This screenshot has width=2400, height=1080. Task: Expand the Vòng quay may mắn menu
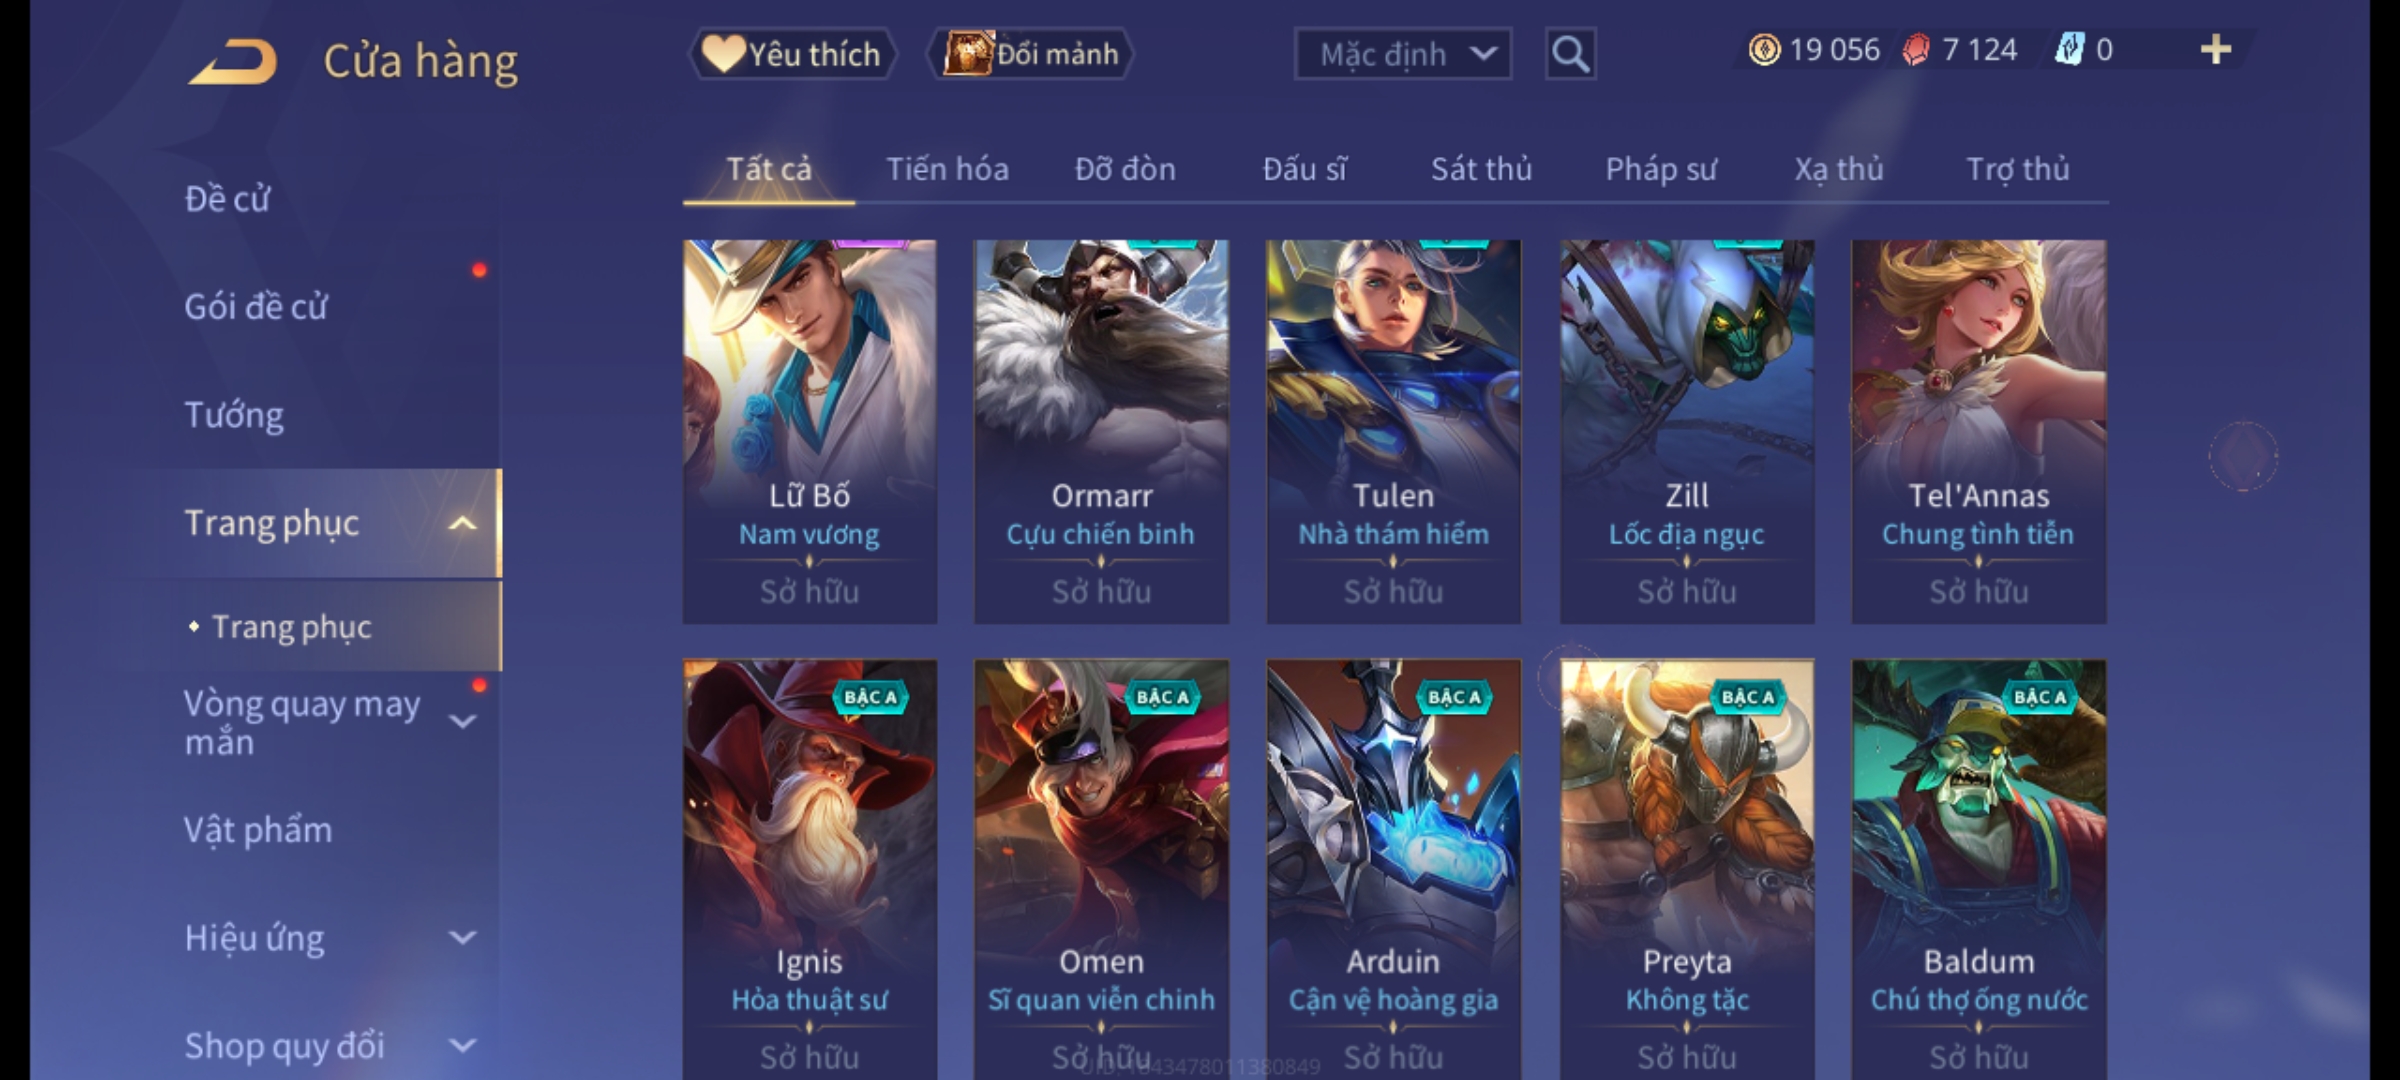tap(462, 721)
